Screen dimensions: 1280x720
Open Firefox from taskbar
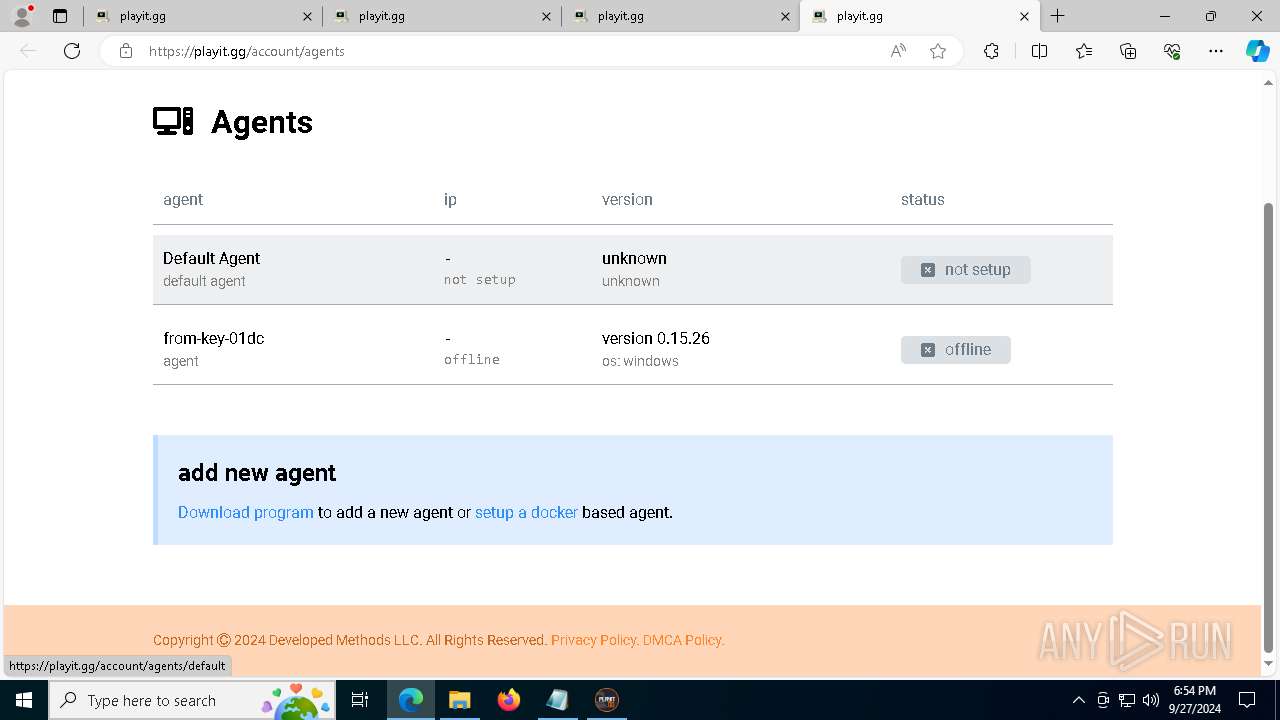pyautogui.click(x=509, y=700)
